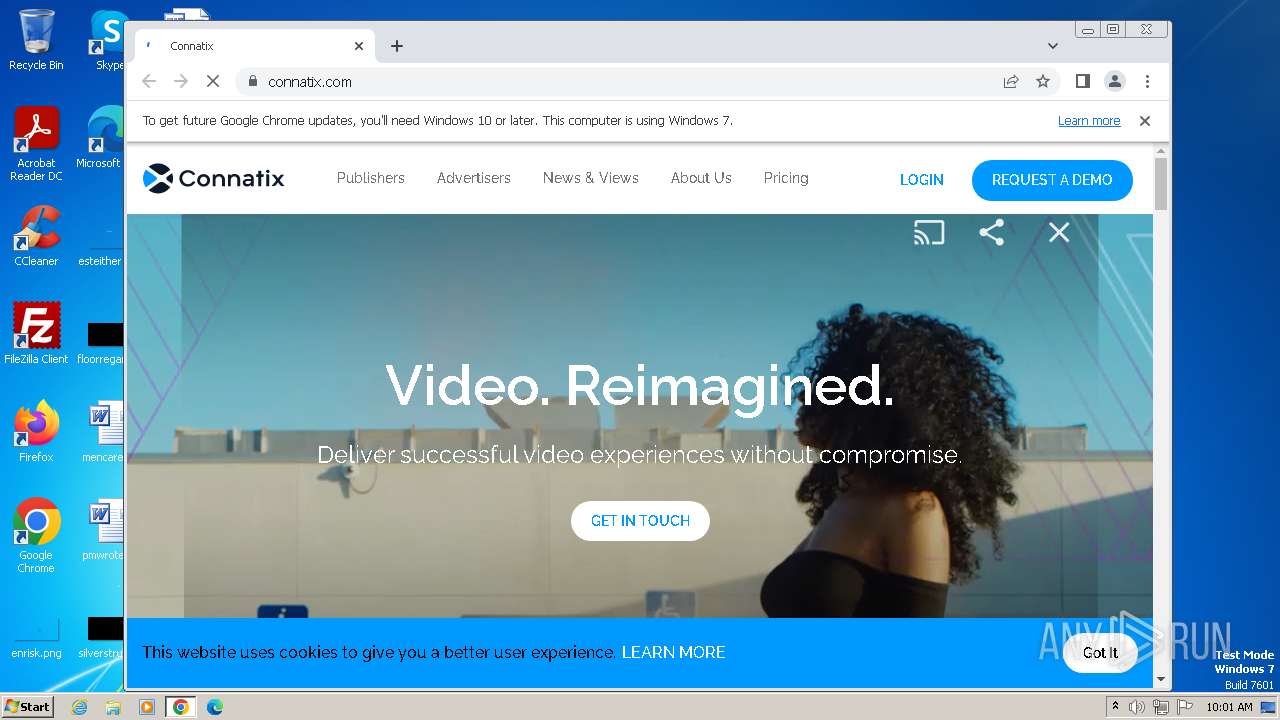Screen dimensions: 1280x720
Task: Open the file explorer from the taskbar
Action: coord(113,707)
